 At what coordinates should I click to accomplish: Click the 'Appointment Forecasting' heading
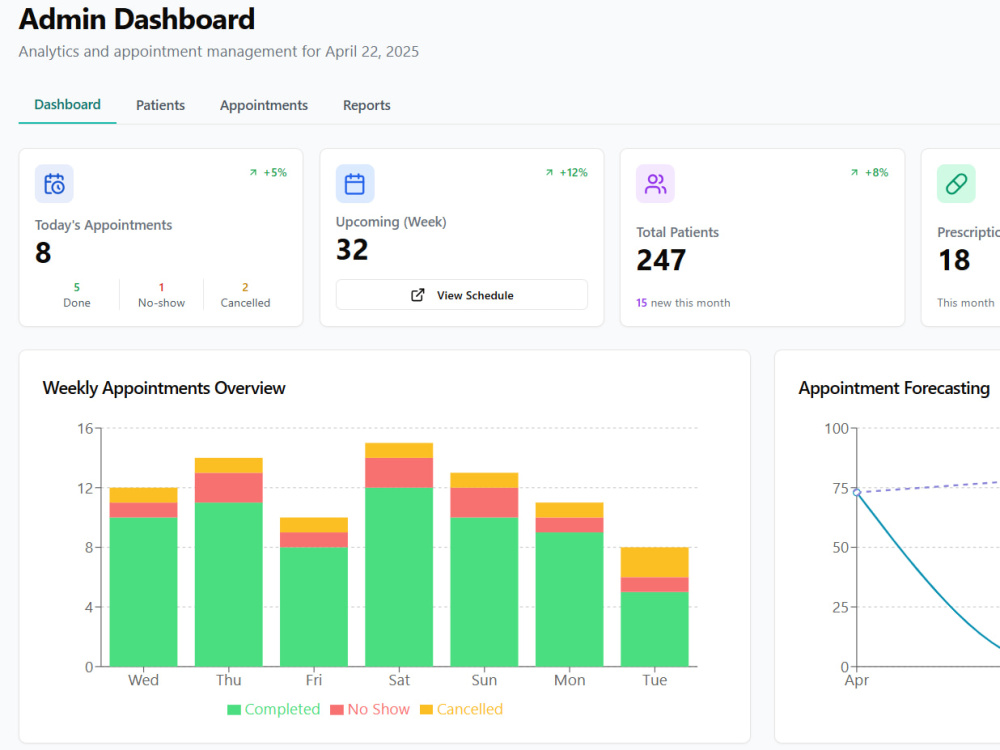point(894,388)
